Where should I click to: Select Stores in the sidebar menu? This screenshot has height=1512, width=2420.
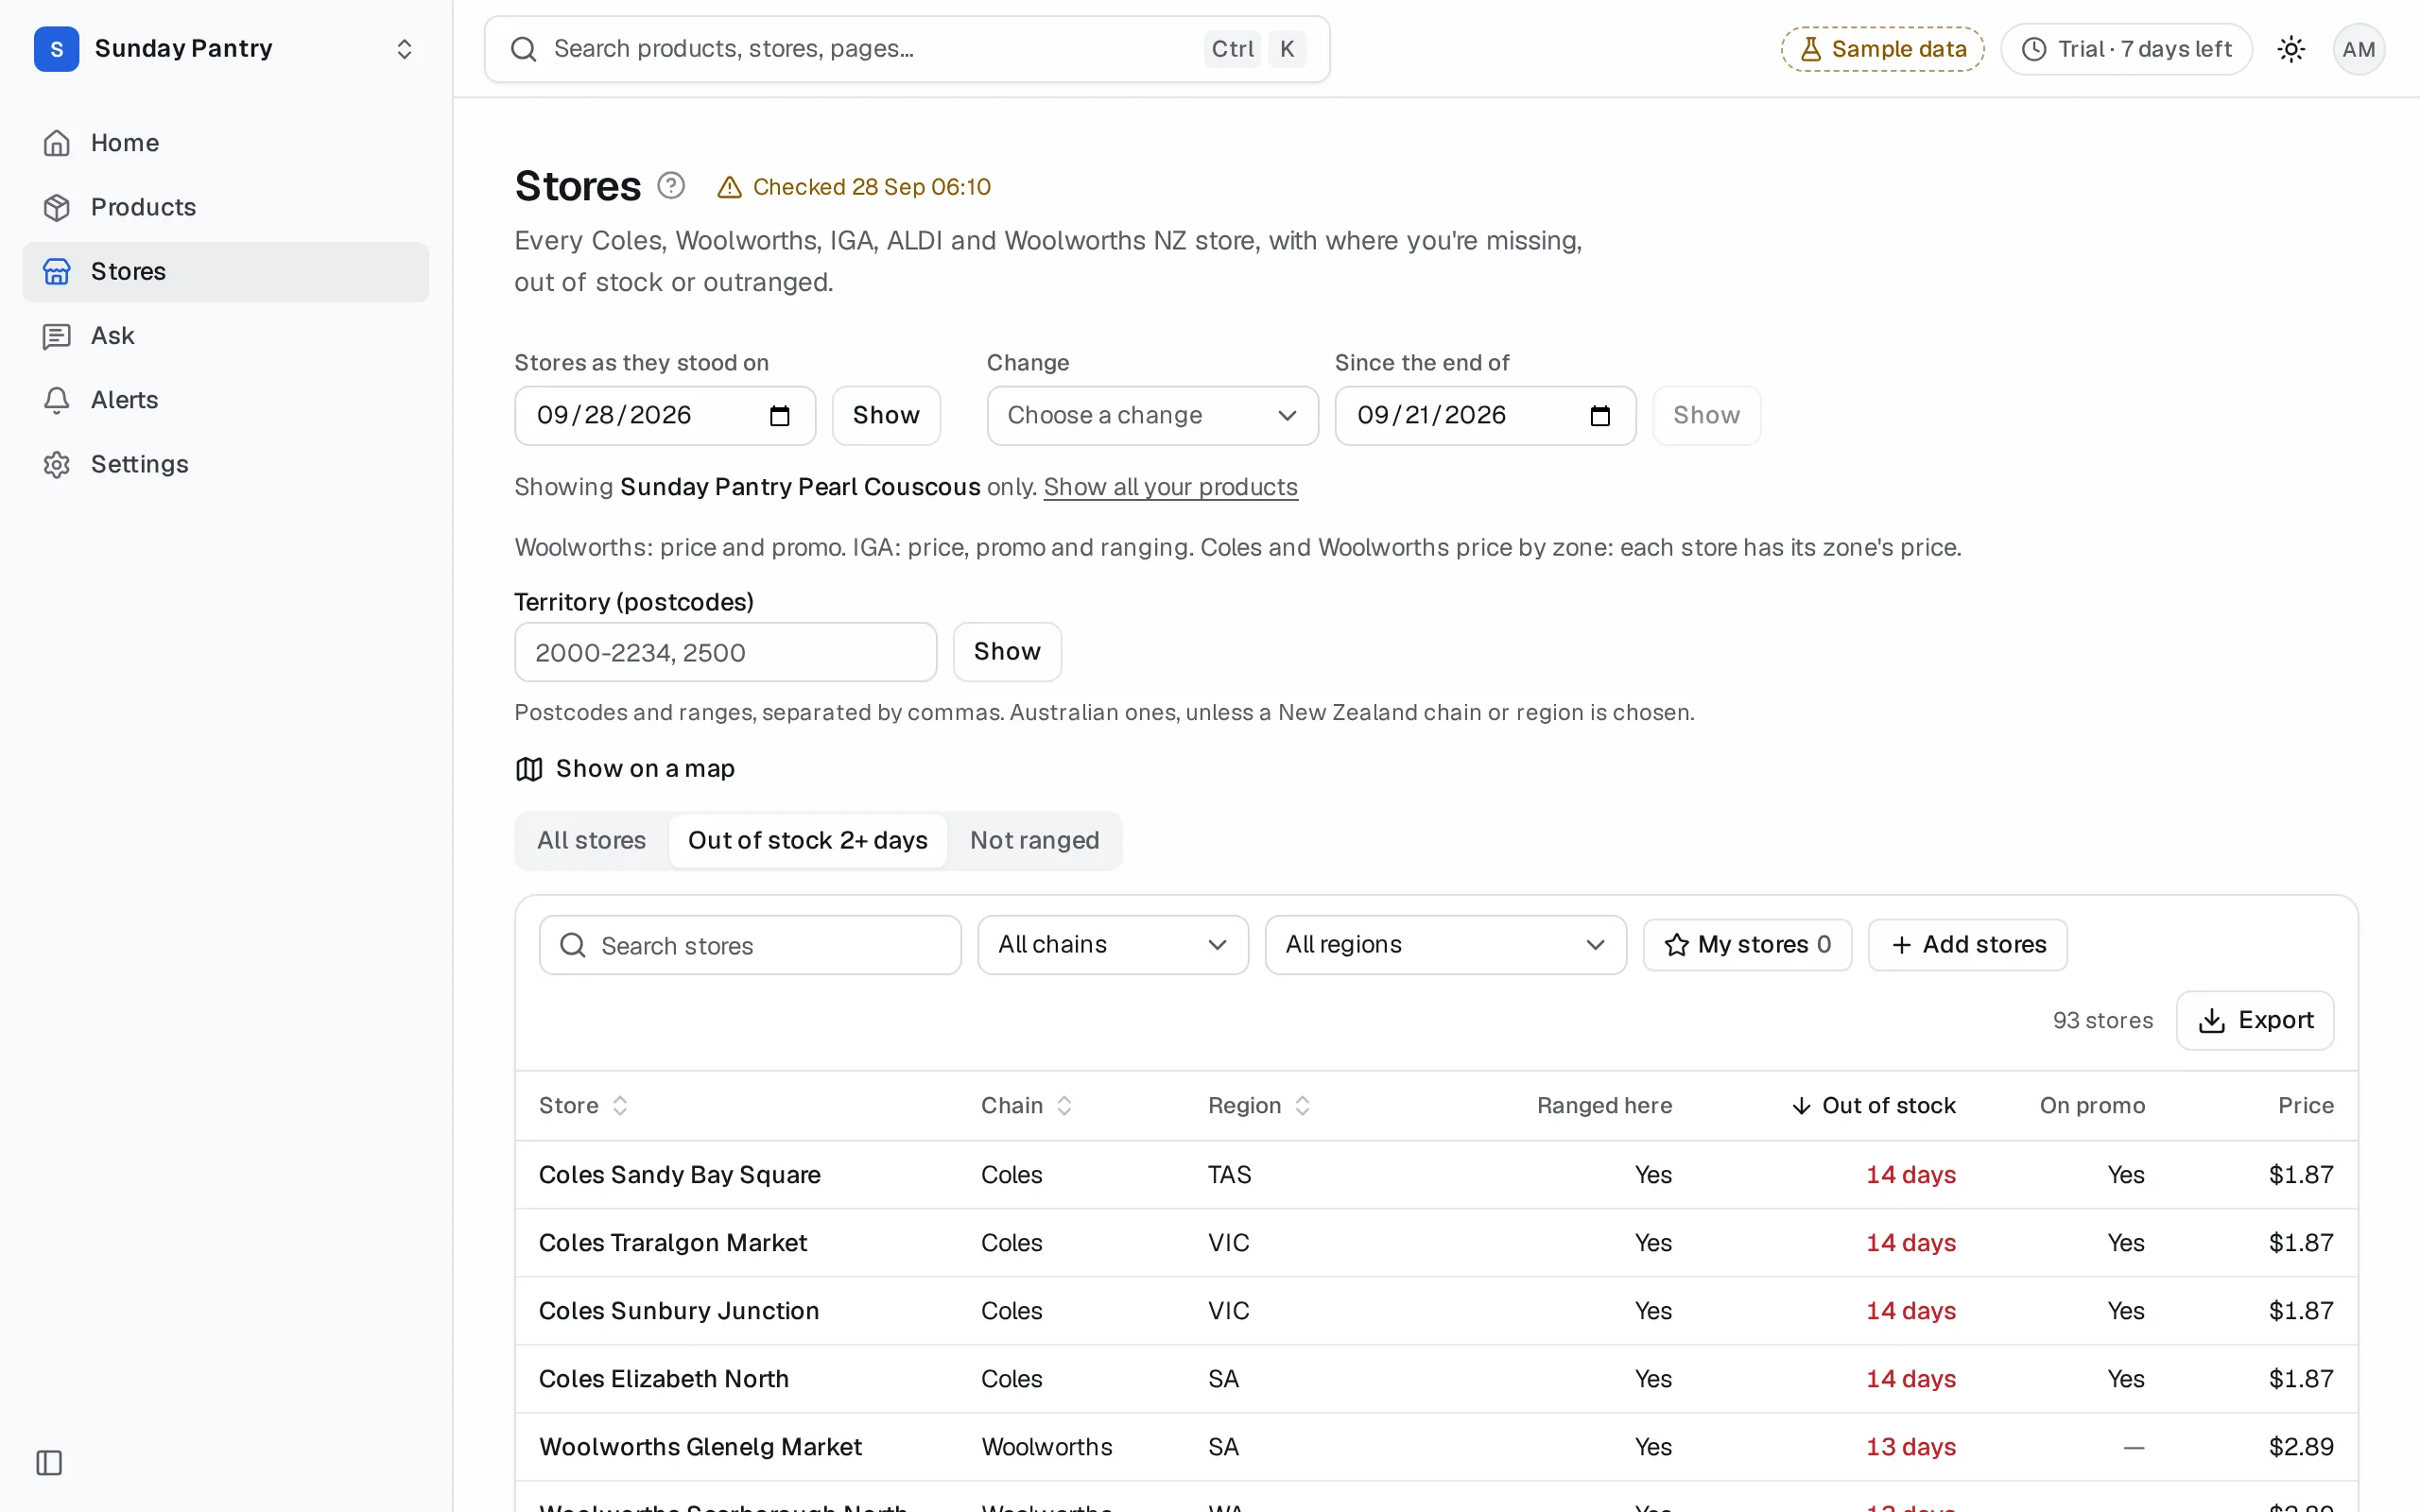click(x=225, y=272)
